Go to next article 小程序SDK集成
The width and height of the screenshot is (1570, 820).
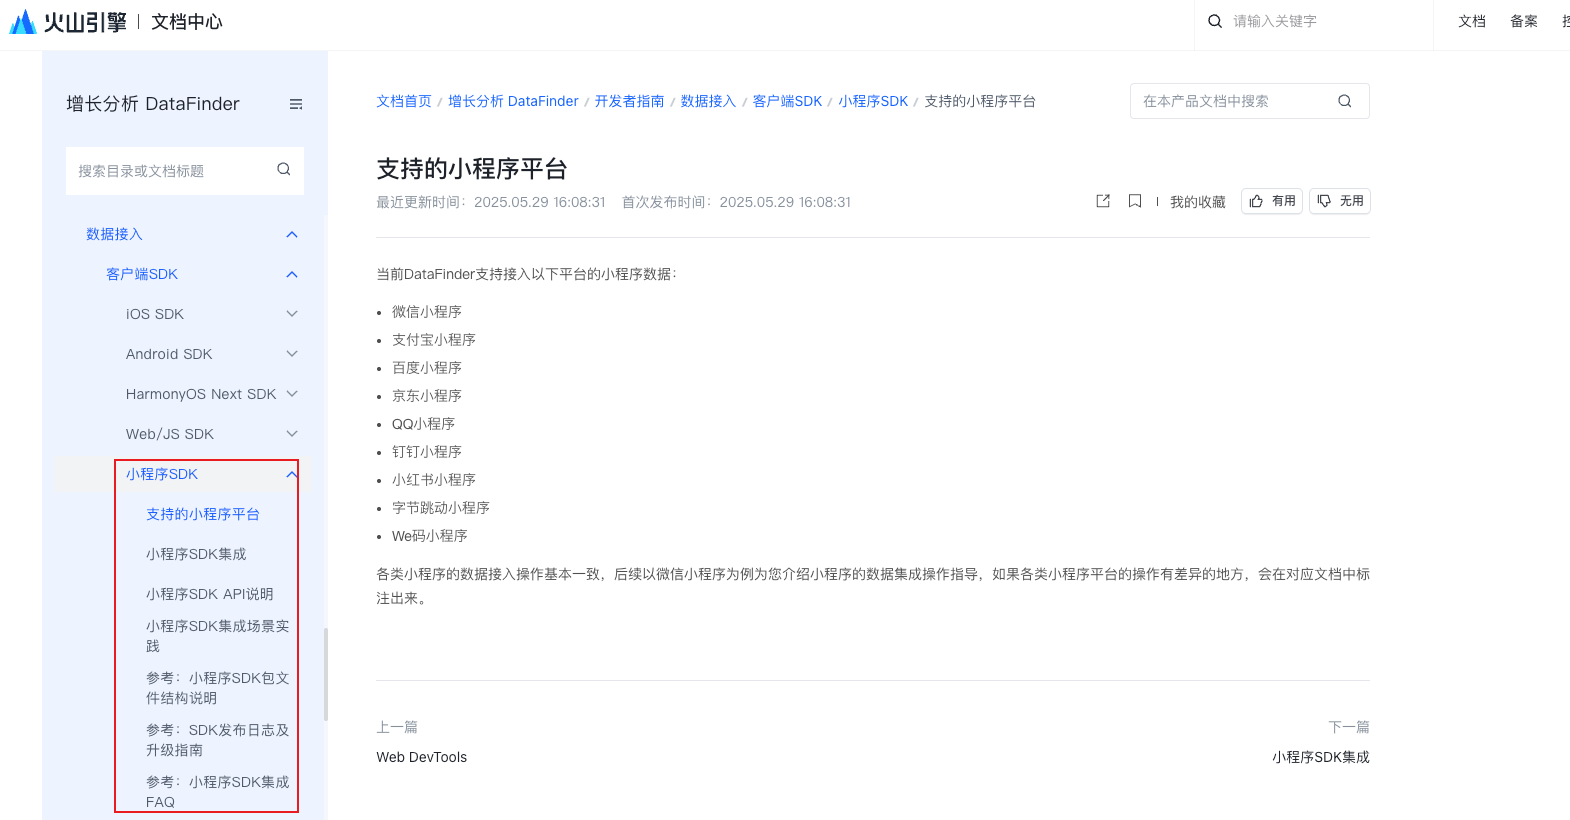pyautogui.click(x=1321, y=757)
